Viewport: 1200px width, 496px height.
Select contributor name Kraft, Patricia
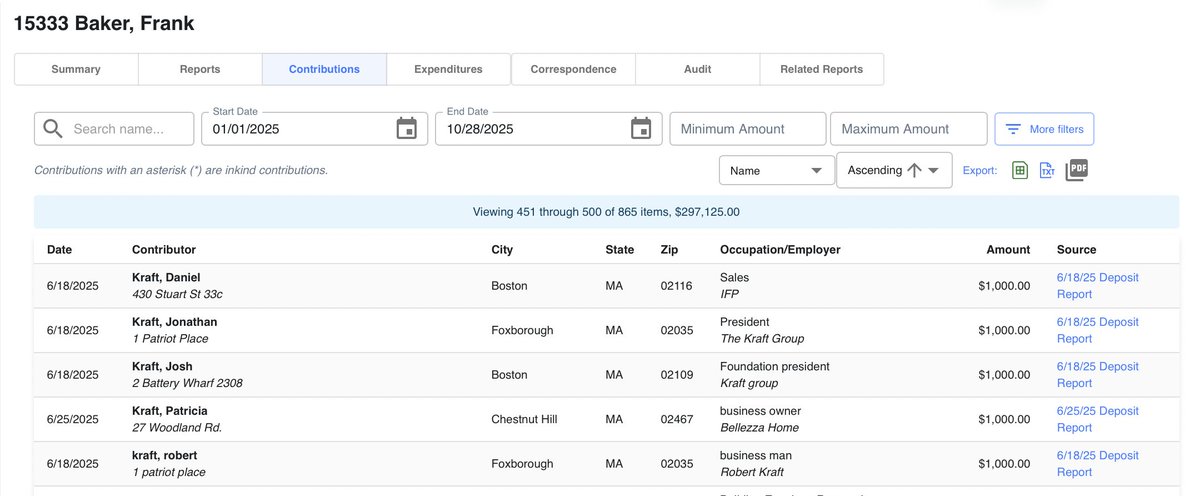click(170, 410)
